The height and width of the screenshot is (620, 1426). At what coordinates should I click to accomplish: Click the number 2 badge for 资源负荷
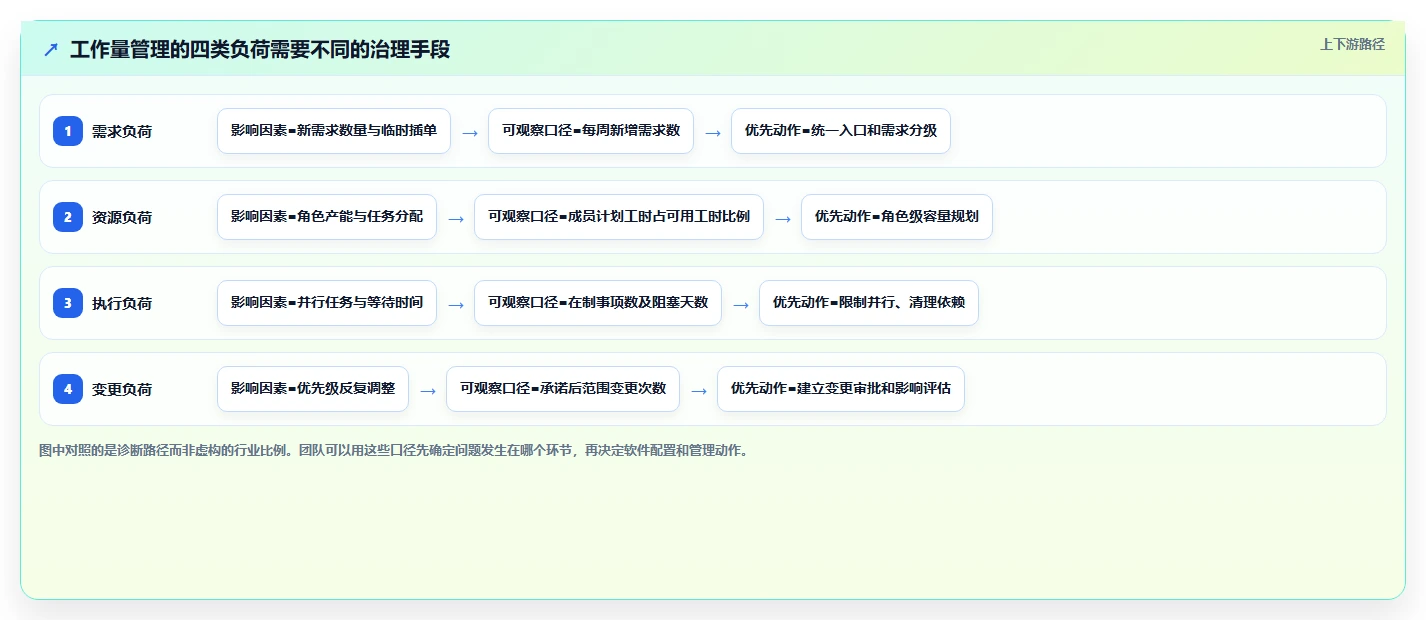(68, 217)
